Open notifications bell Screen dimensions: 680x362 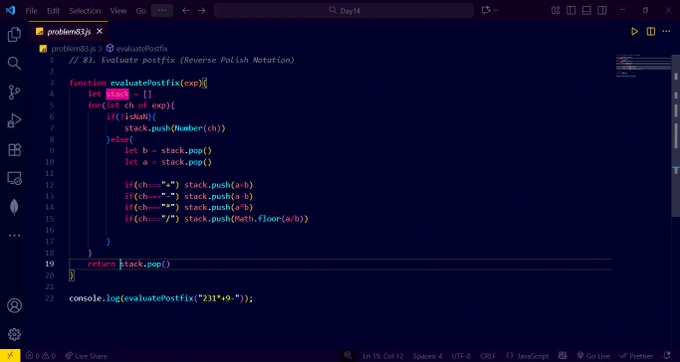click(668, 355)
